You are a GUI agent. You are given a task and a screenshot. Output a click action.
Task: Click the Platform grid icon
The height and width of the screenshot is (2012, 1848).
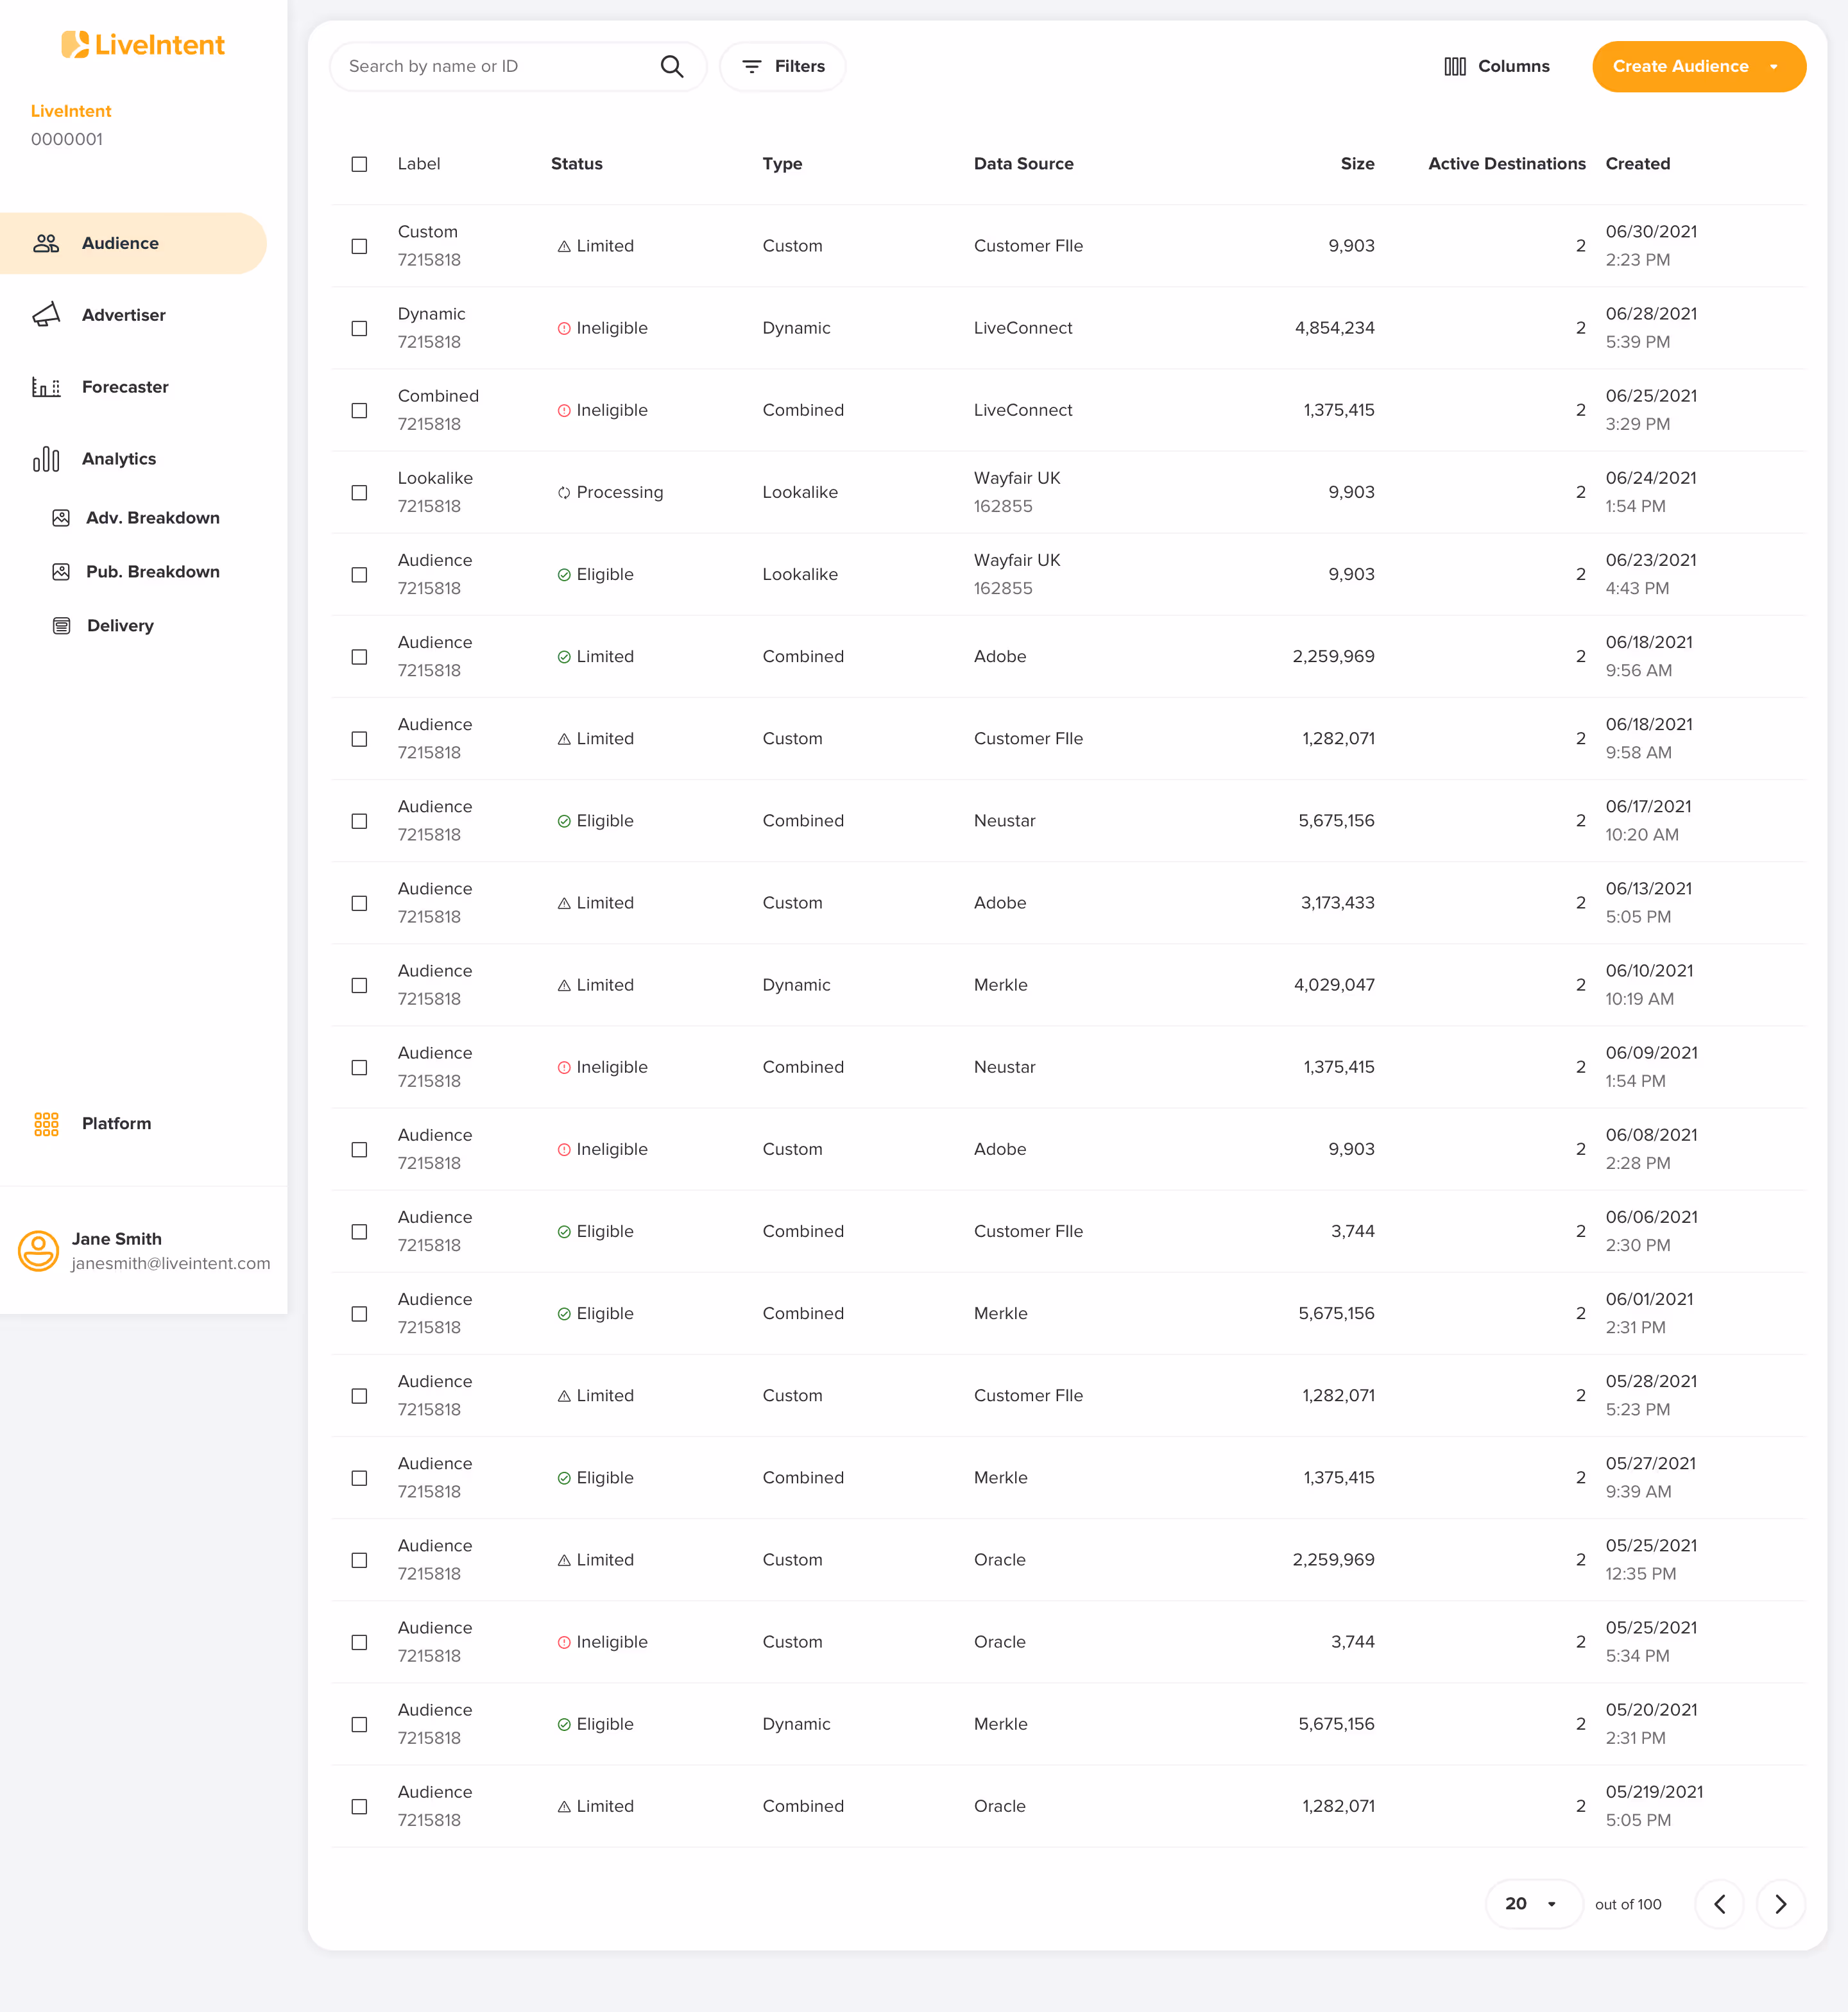click(46, 1124)
